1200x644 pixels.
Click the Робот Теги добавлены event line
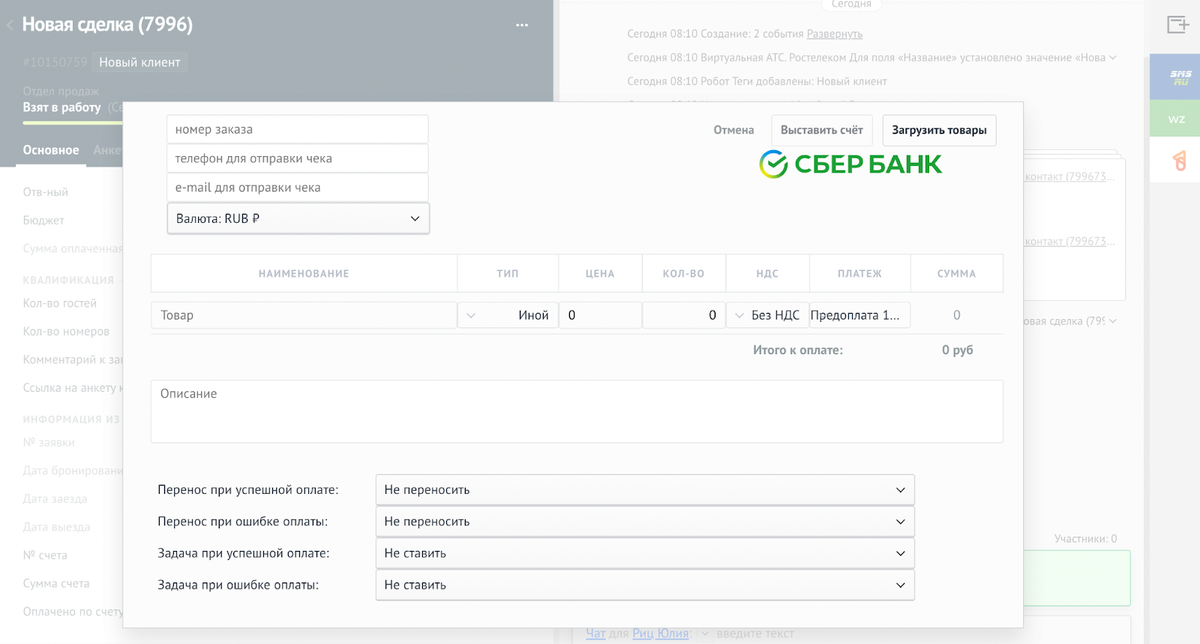tap(757, 81)
